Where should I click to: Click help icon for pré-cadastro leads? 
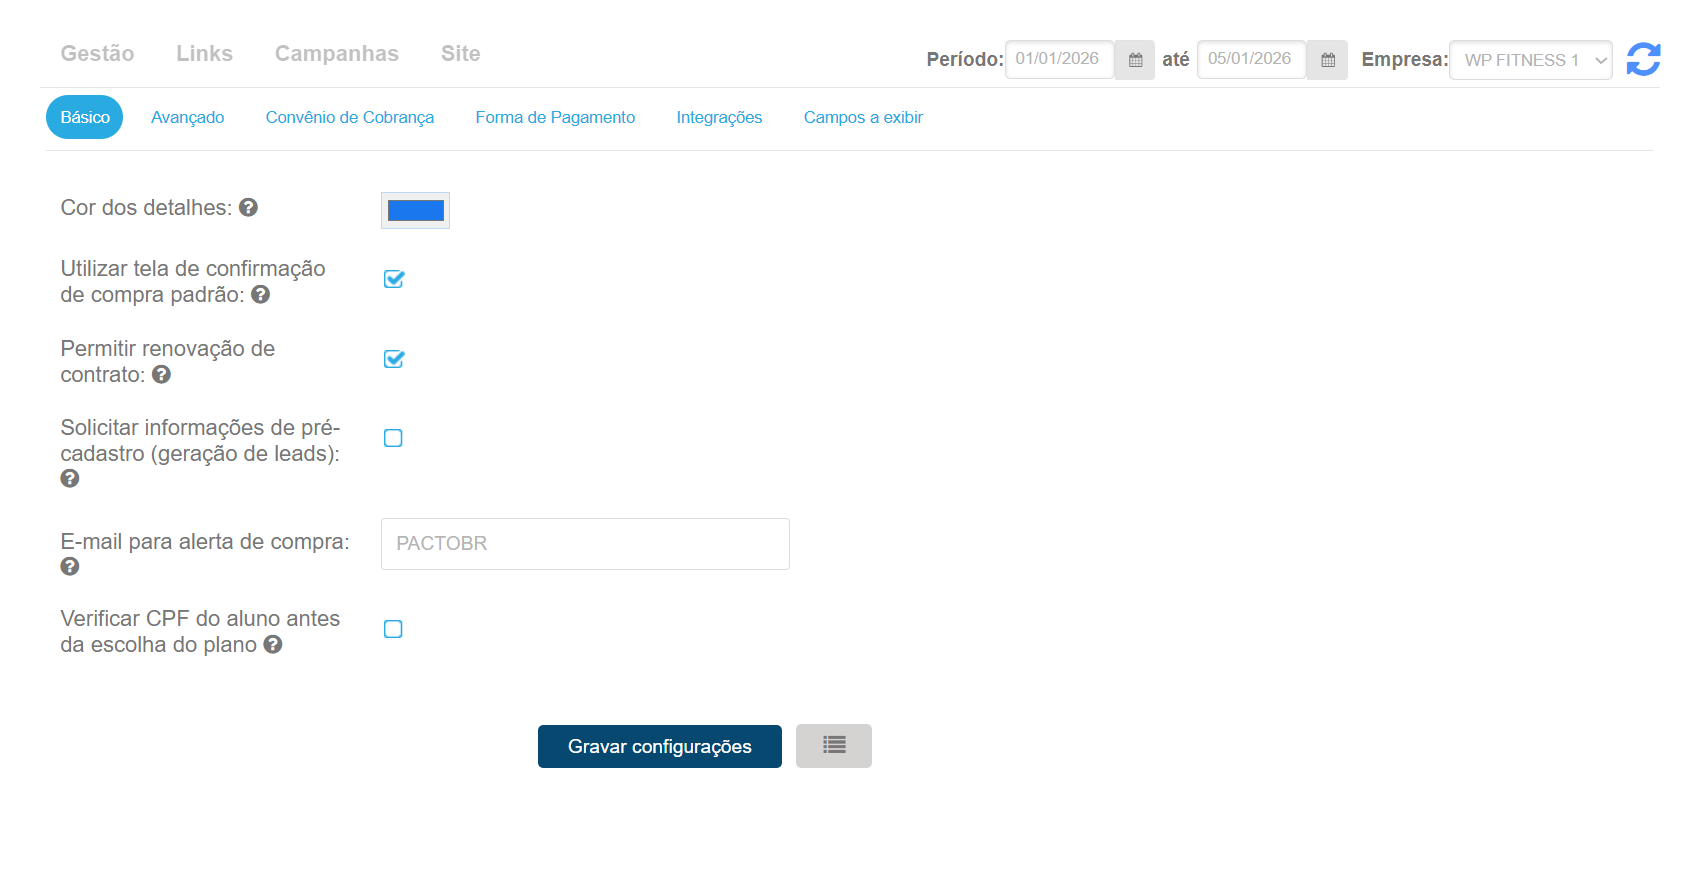click(x=70, y=478)
